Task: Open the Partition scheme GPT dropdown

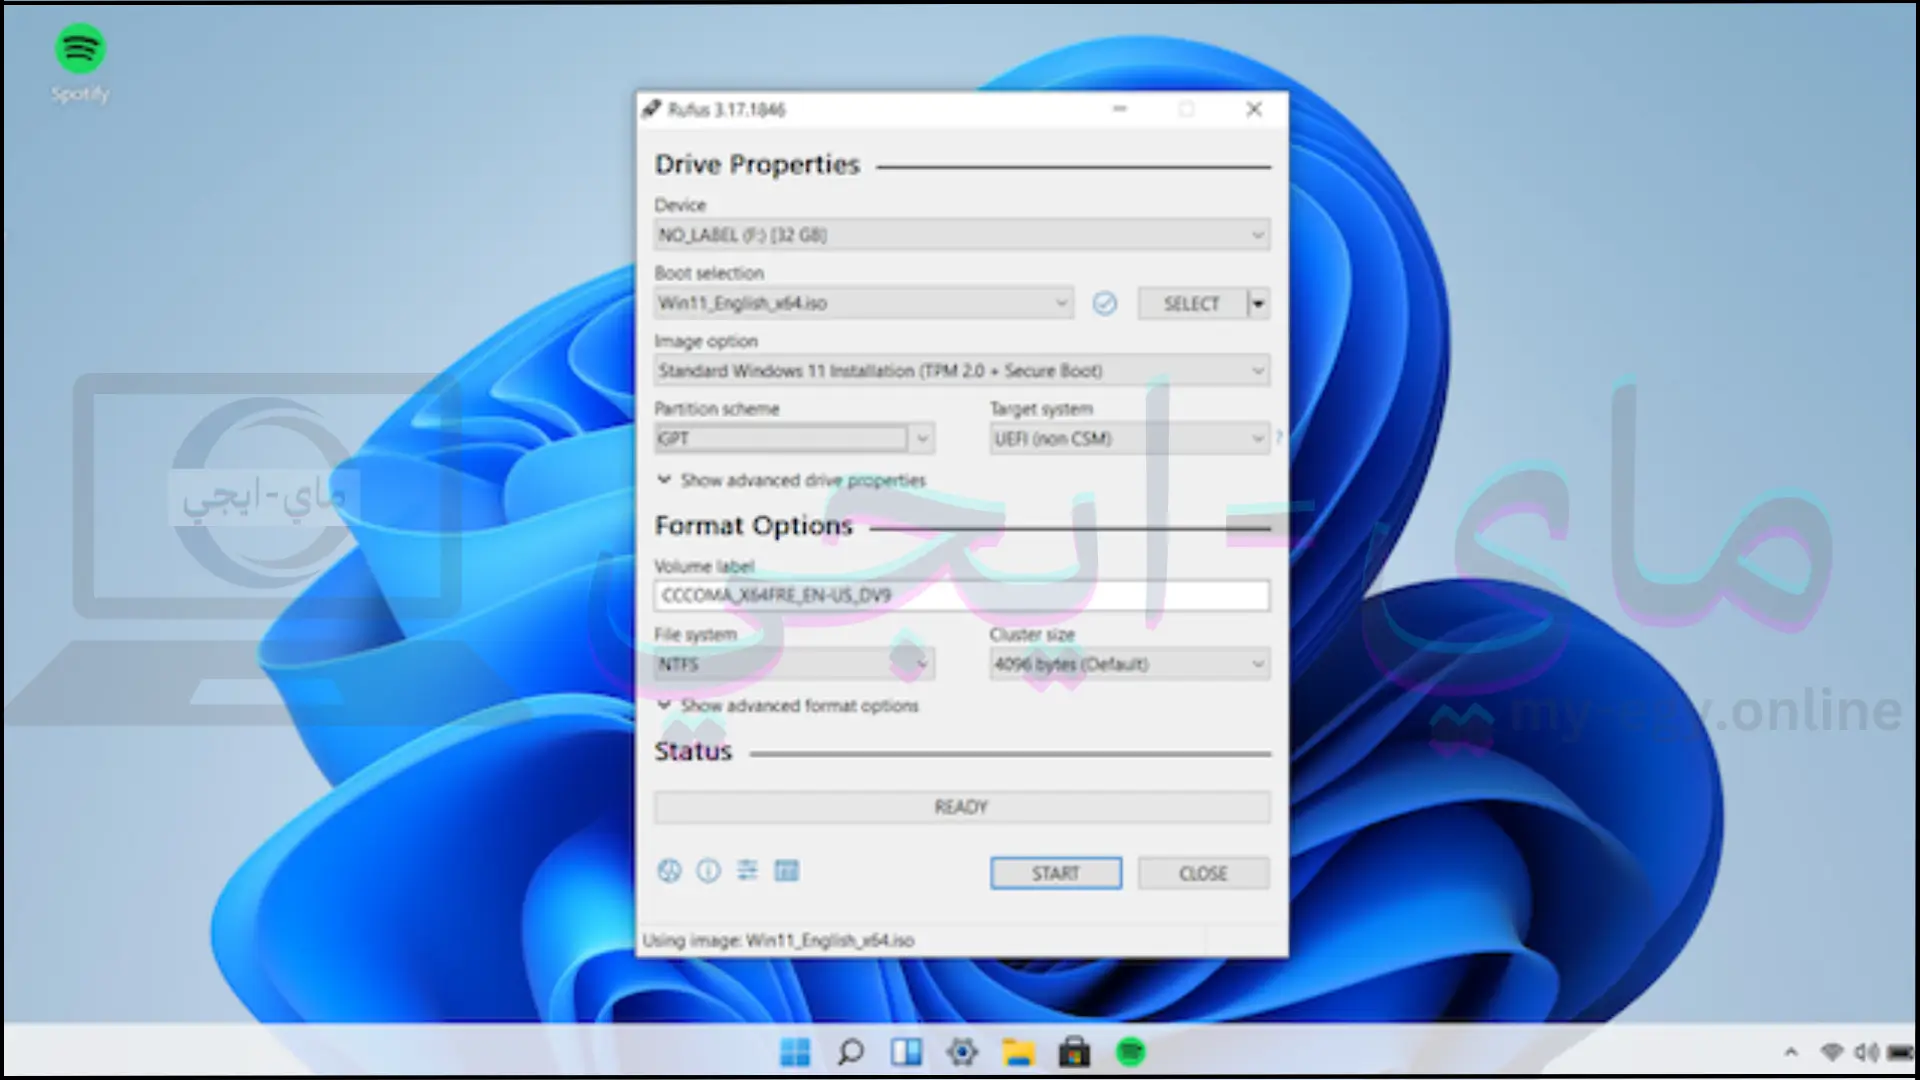Action: click(x=794, y=439)
